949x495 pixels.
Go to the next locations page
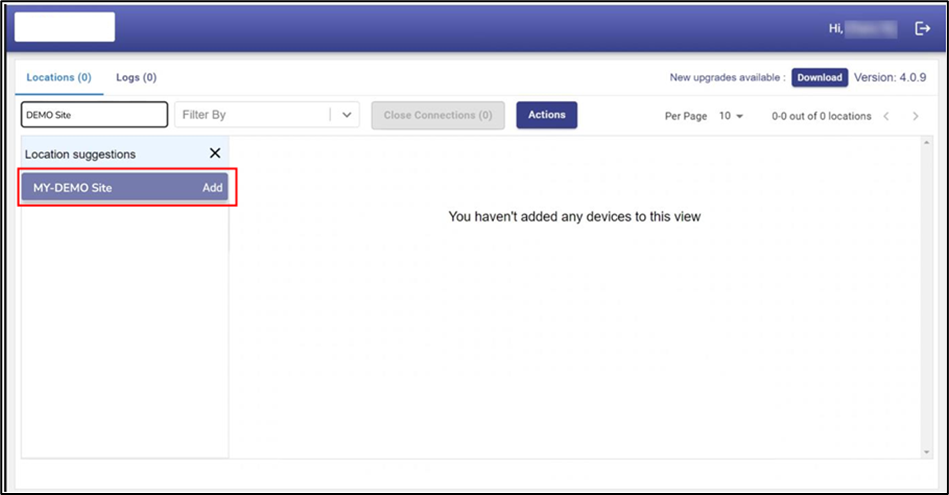click(x=915, y=116)
